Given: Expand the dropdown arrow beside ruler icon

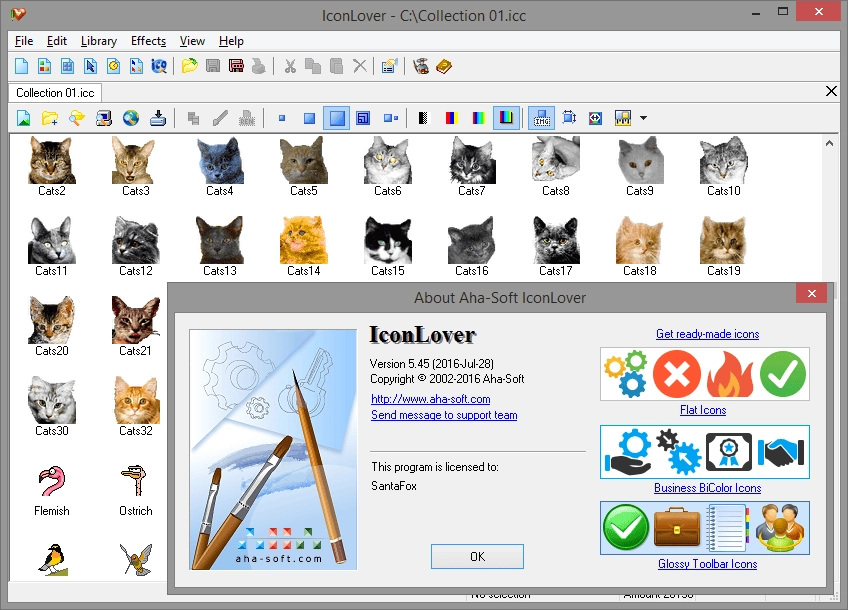Looking at the screenshot, I should pos(644,118).
